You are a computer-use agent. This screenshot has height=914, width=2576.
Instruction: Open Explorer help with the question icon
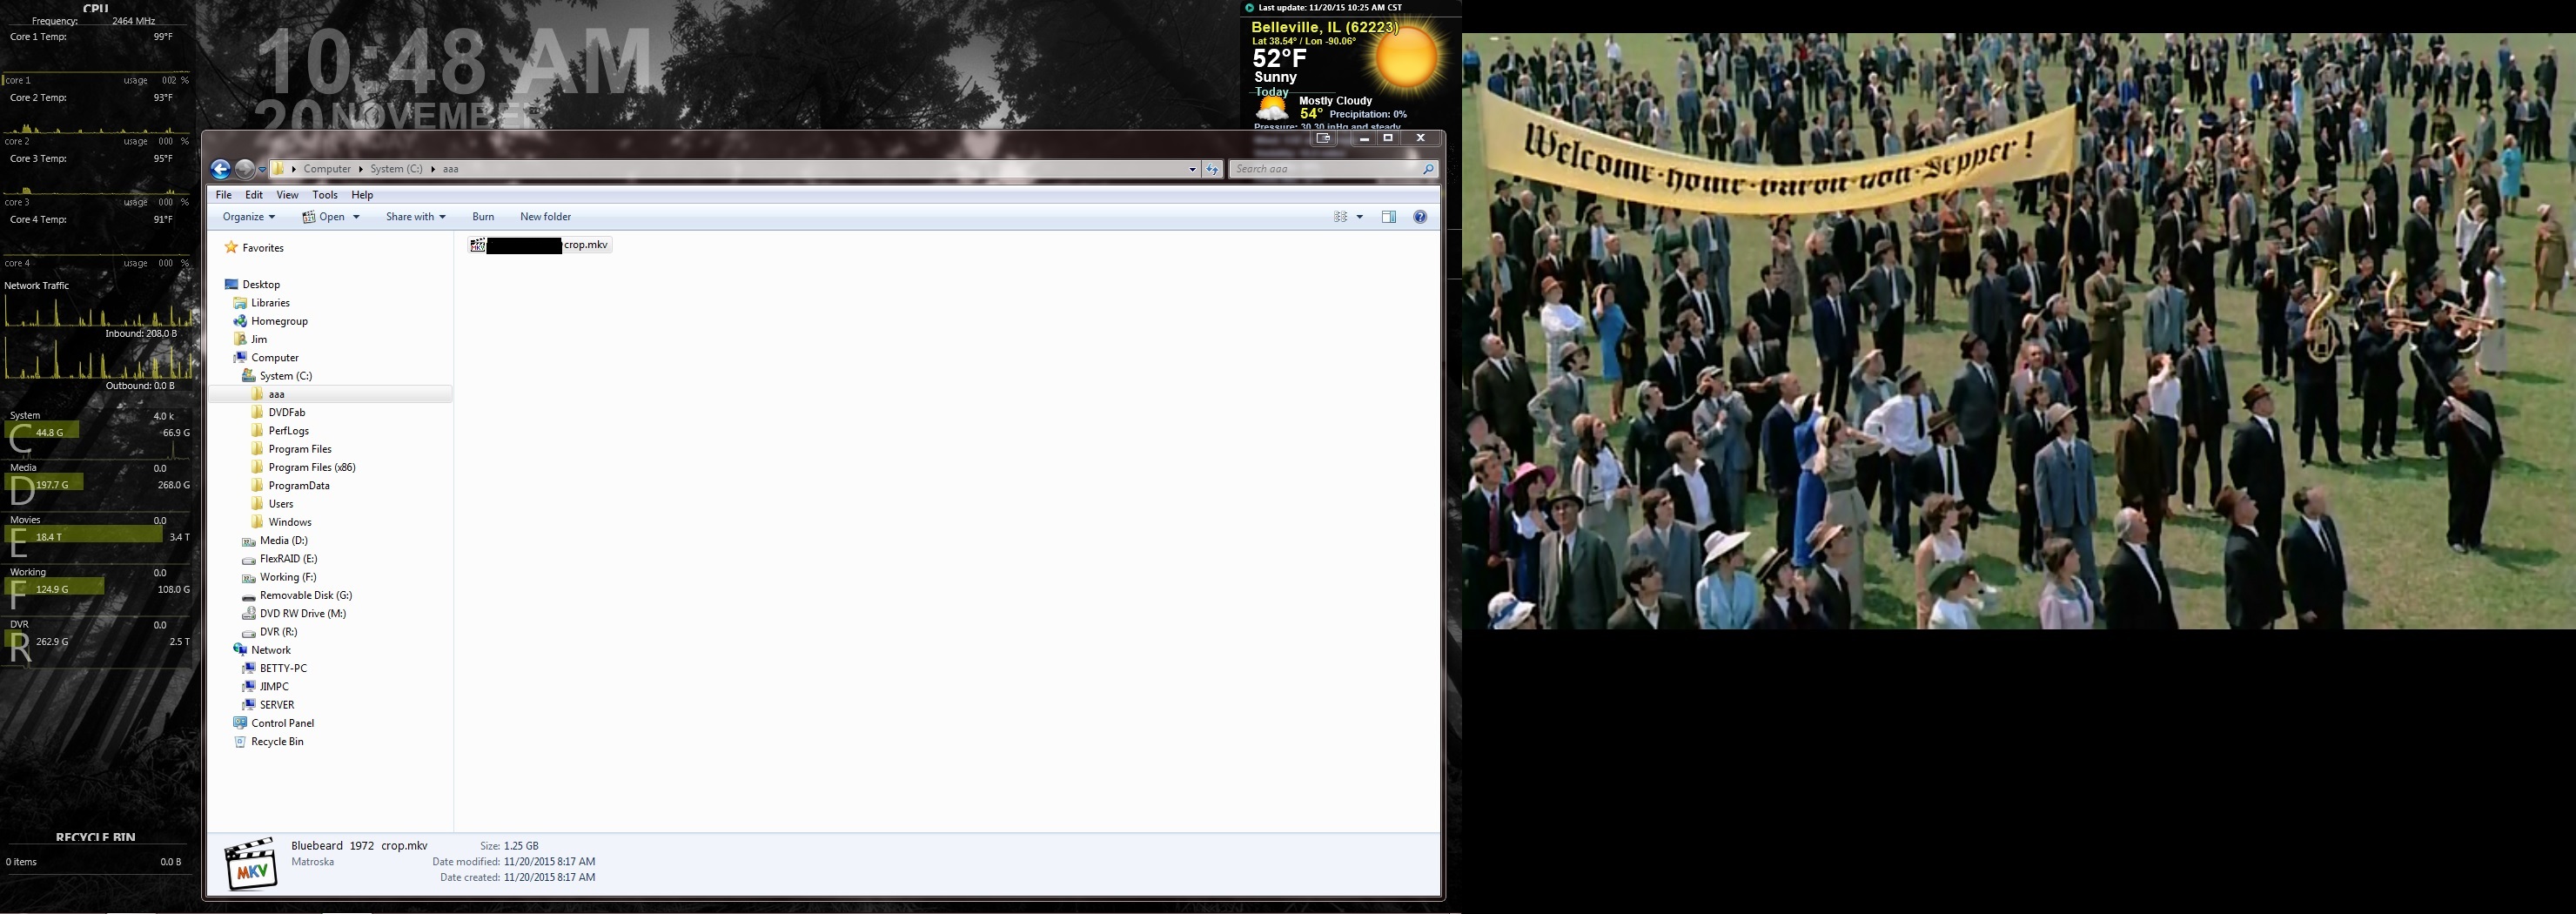[x=1420, y=217]
